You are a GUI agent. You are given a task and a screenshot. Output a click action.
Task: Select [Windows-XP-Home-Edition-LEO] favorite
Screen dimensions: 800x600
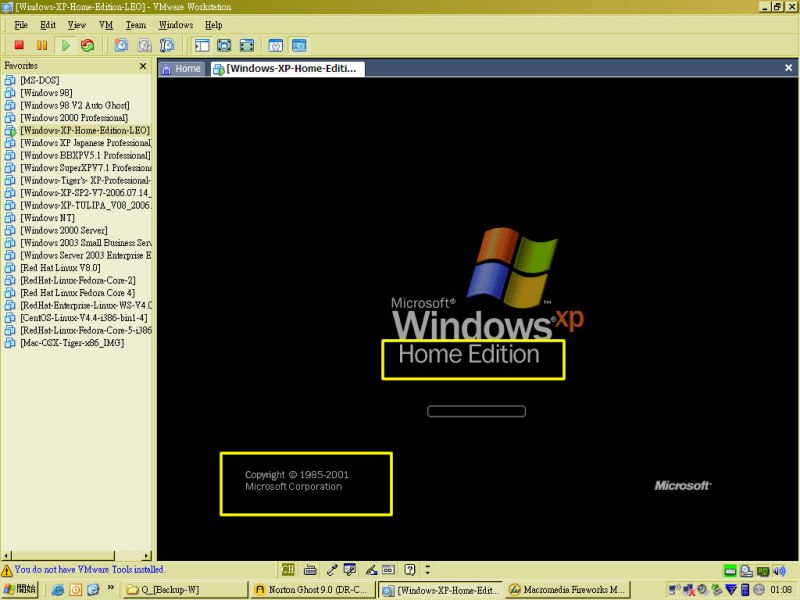click(x=85, y=130)
